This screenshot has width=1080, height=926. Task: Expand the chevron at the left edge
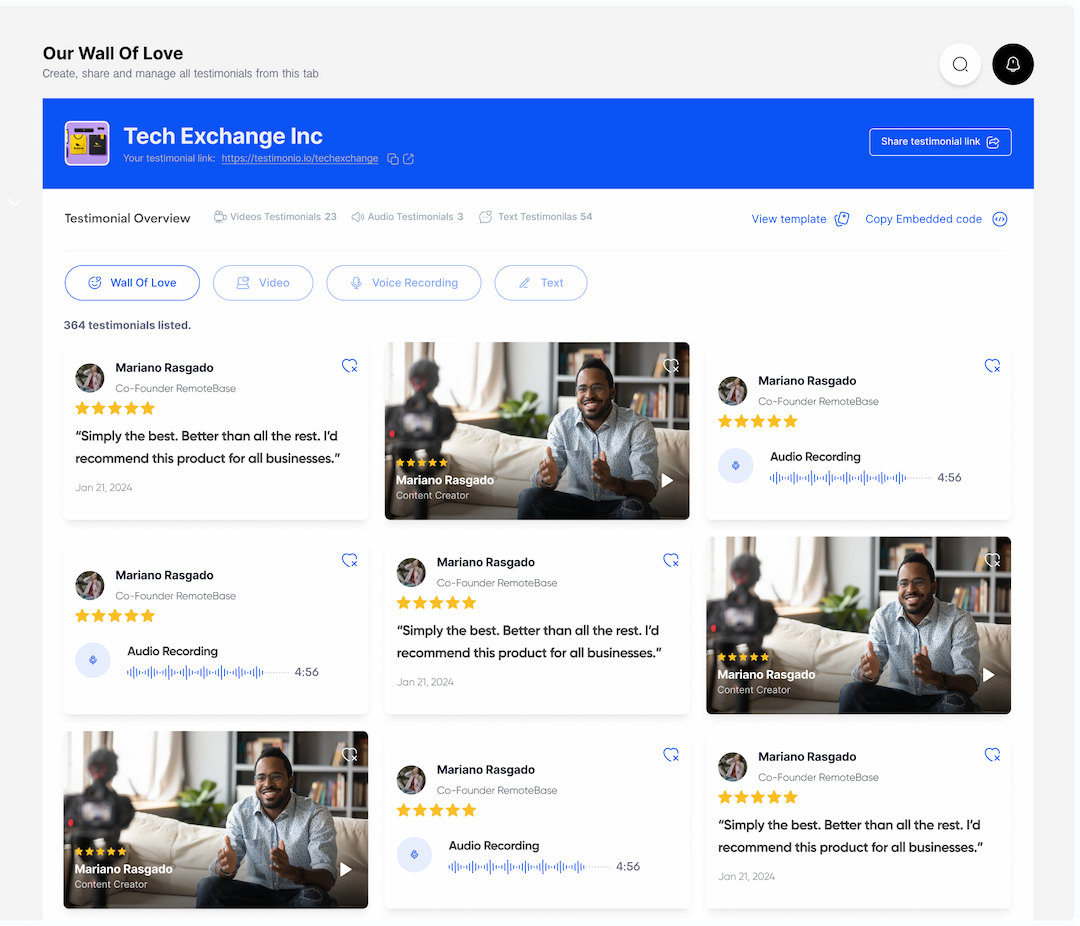[14, 202]
